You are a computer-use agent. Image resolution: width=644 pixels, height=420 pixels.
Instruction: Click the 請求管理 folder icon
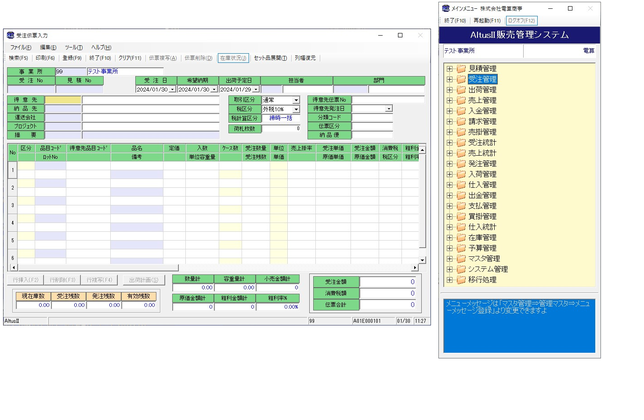pyautogui.click(x=461, y=121)
